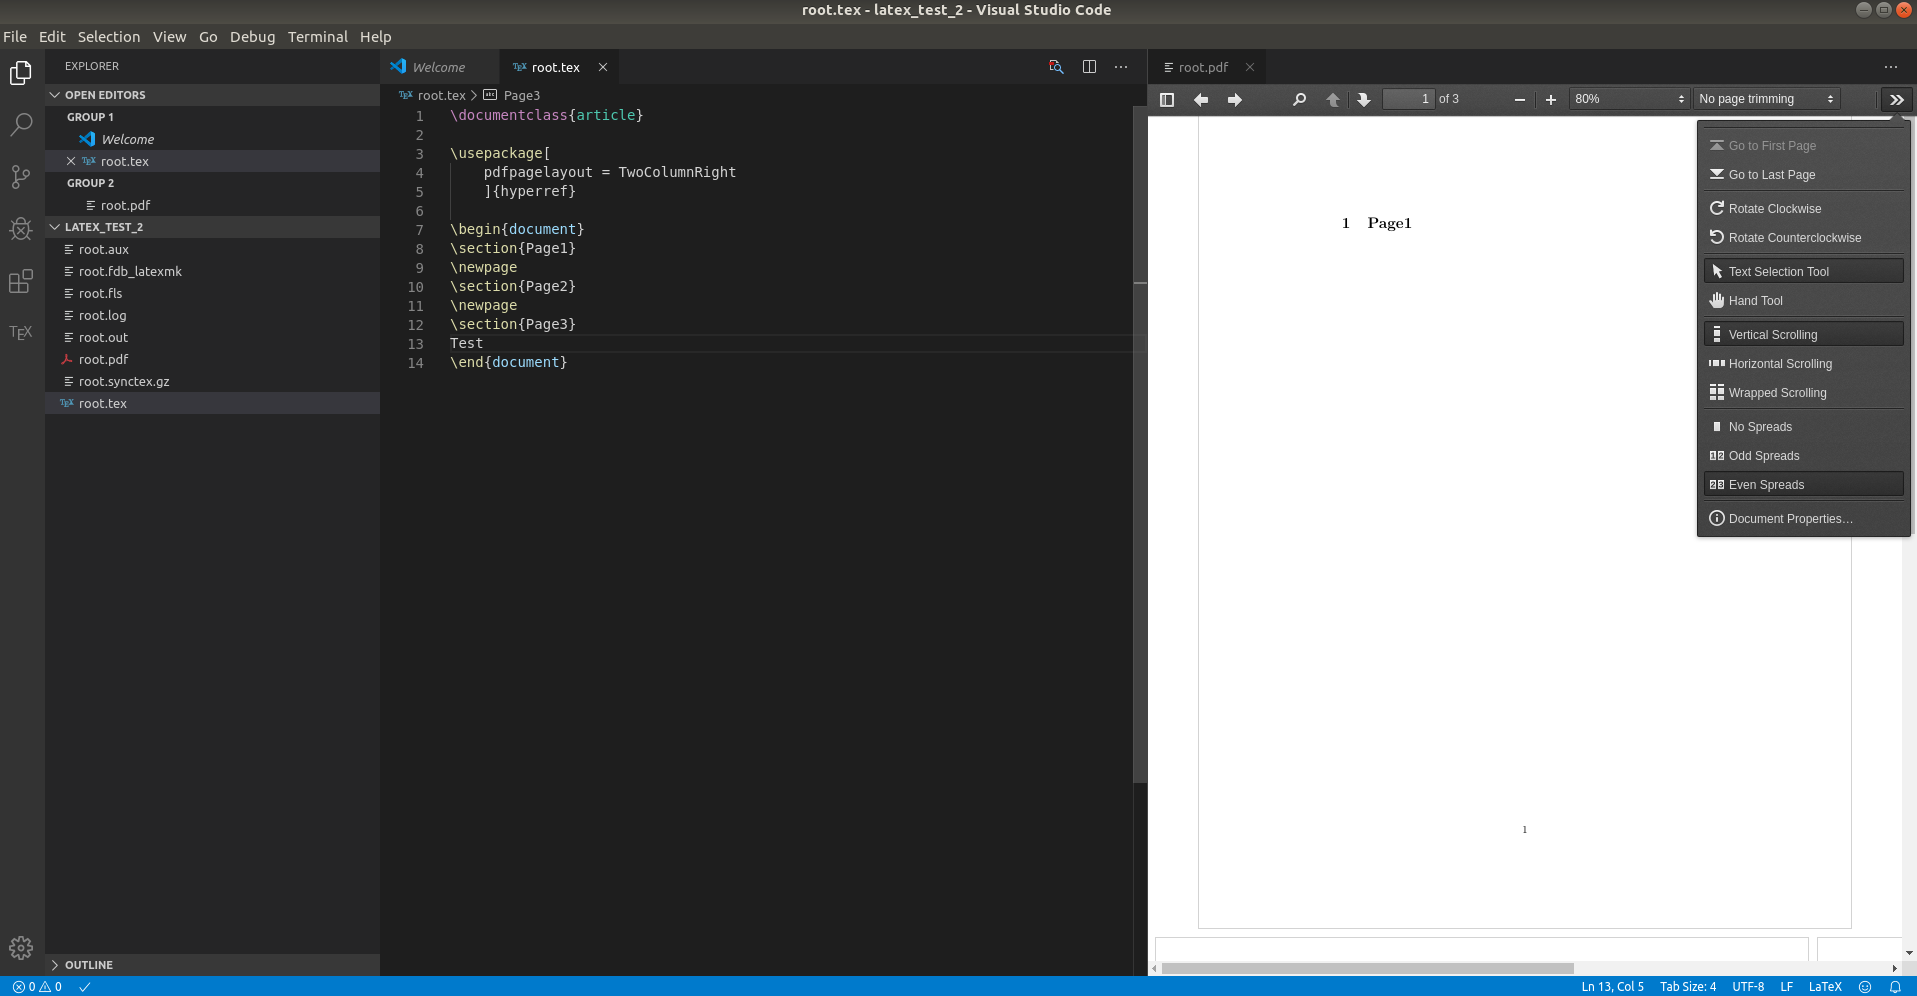The height and width of the screenshot is (996, 1917).
Task: Click the page number input field
Action: [x=1415, y=98]
